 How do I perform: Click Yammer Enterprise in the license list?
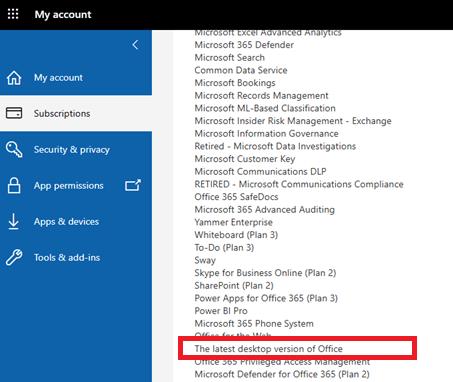(x=233, y=222)
